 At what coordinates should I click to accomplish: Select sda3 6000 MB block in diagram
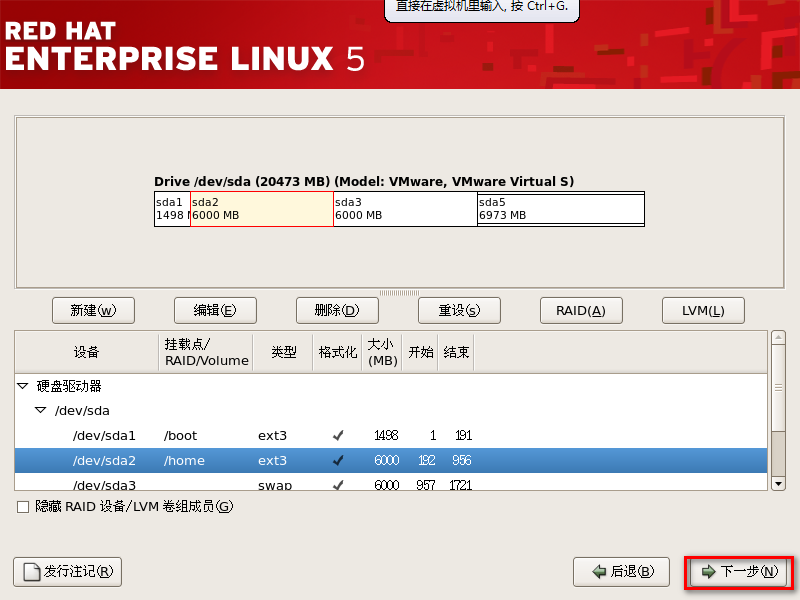tap(405, 209)
